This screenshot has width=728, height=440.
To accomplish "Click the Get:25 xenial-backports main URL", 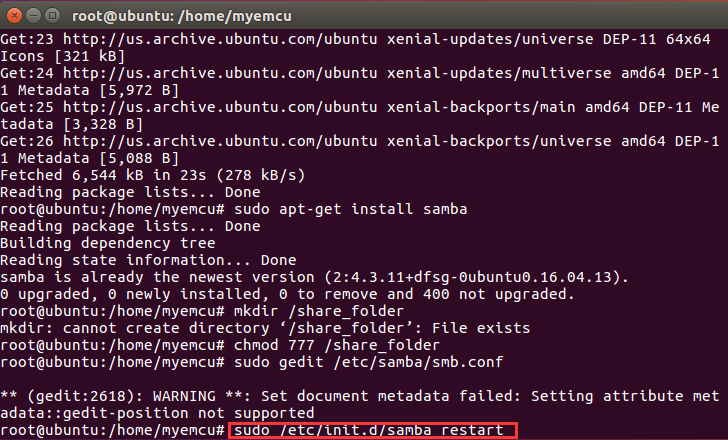I will (319, 107).
